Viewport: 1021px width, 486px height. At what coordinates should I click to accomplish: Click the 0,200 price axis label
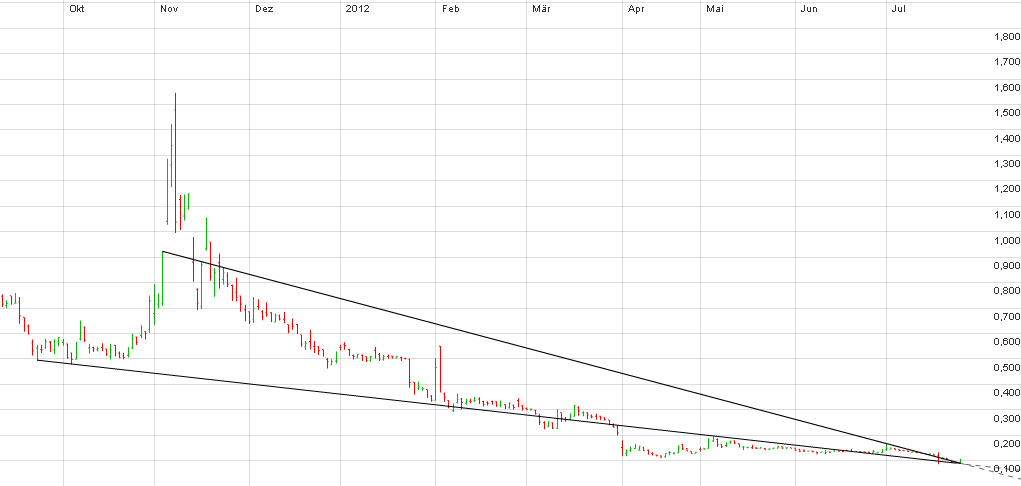coord(1007,443)
